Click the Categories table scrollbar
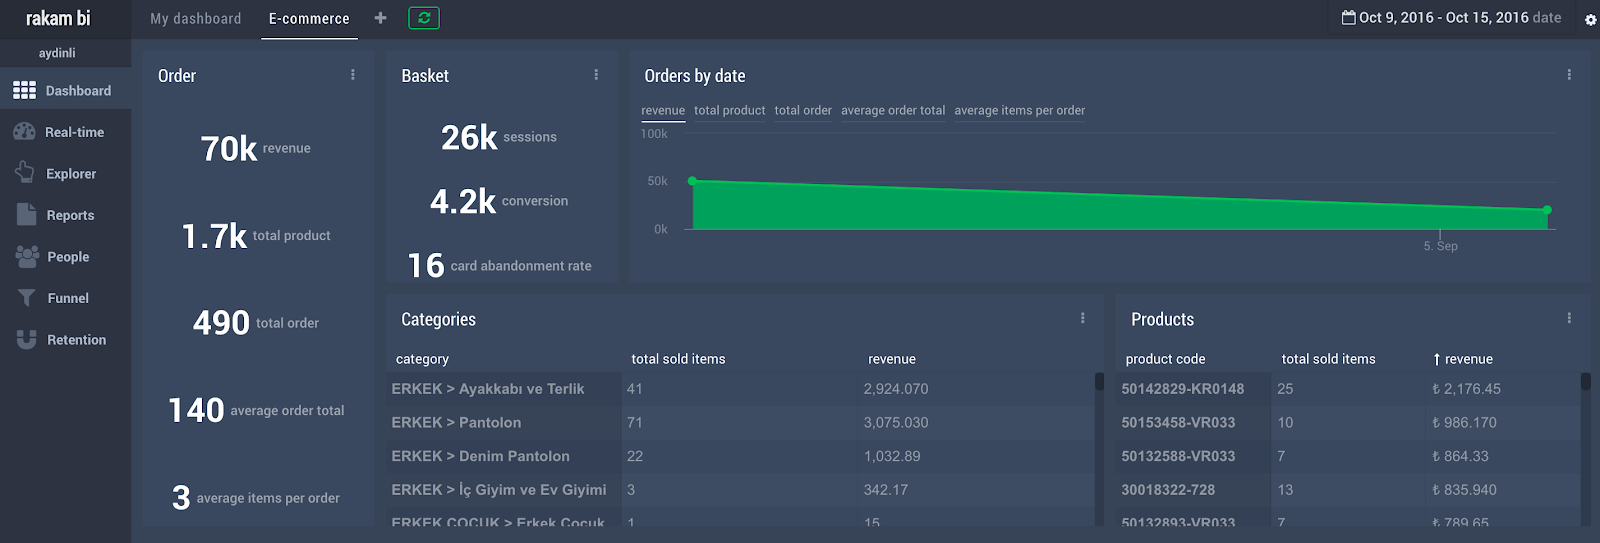Screen dimensions: 1600x543 (x=1099, y=382)
